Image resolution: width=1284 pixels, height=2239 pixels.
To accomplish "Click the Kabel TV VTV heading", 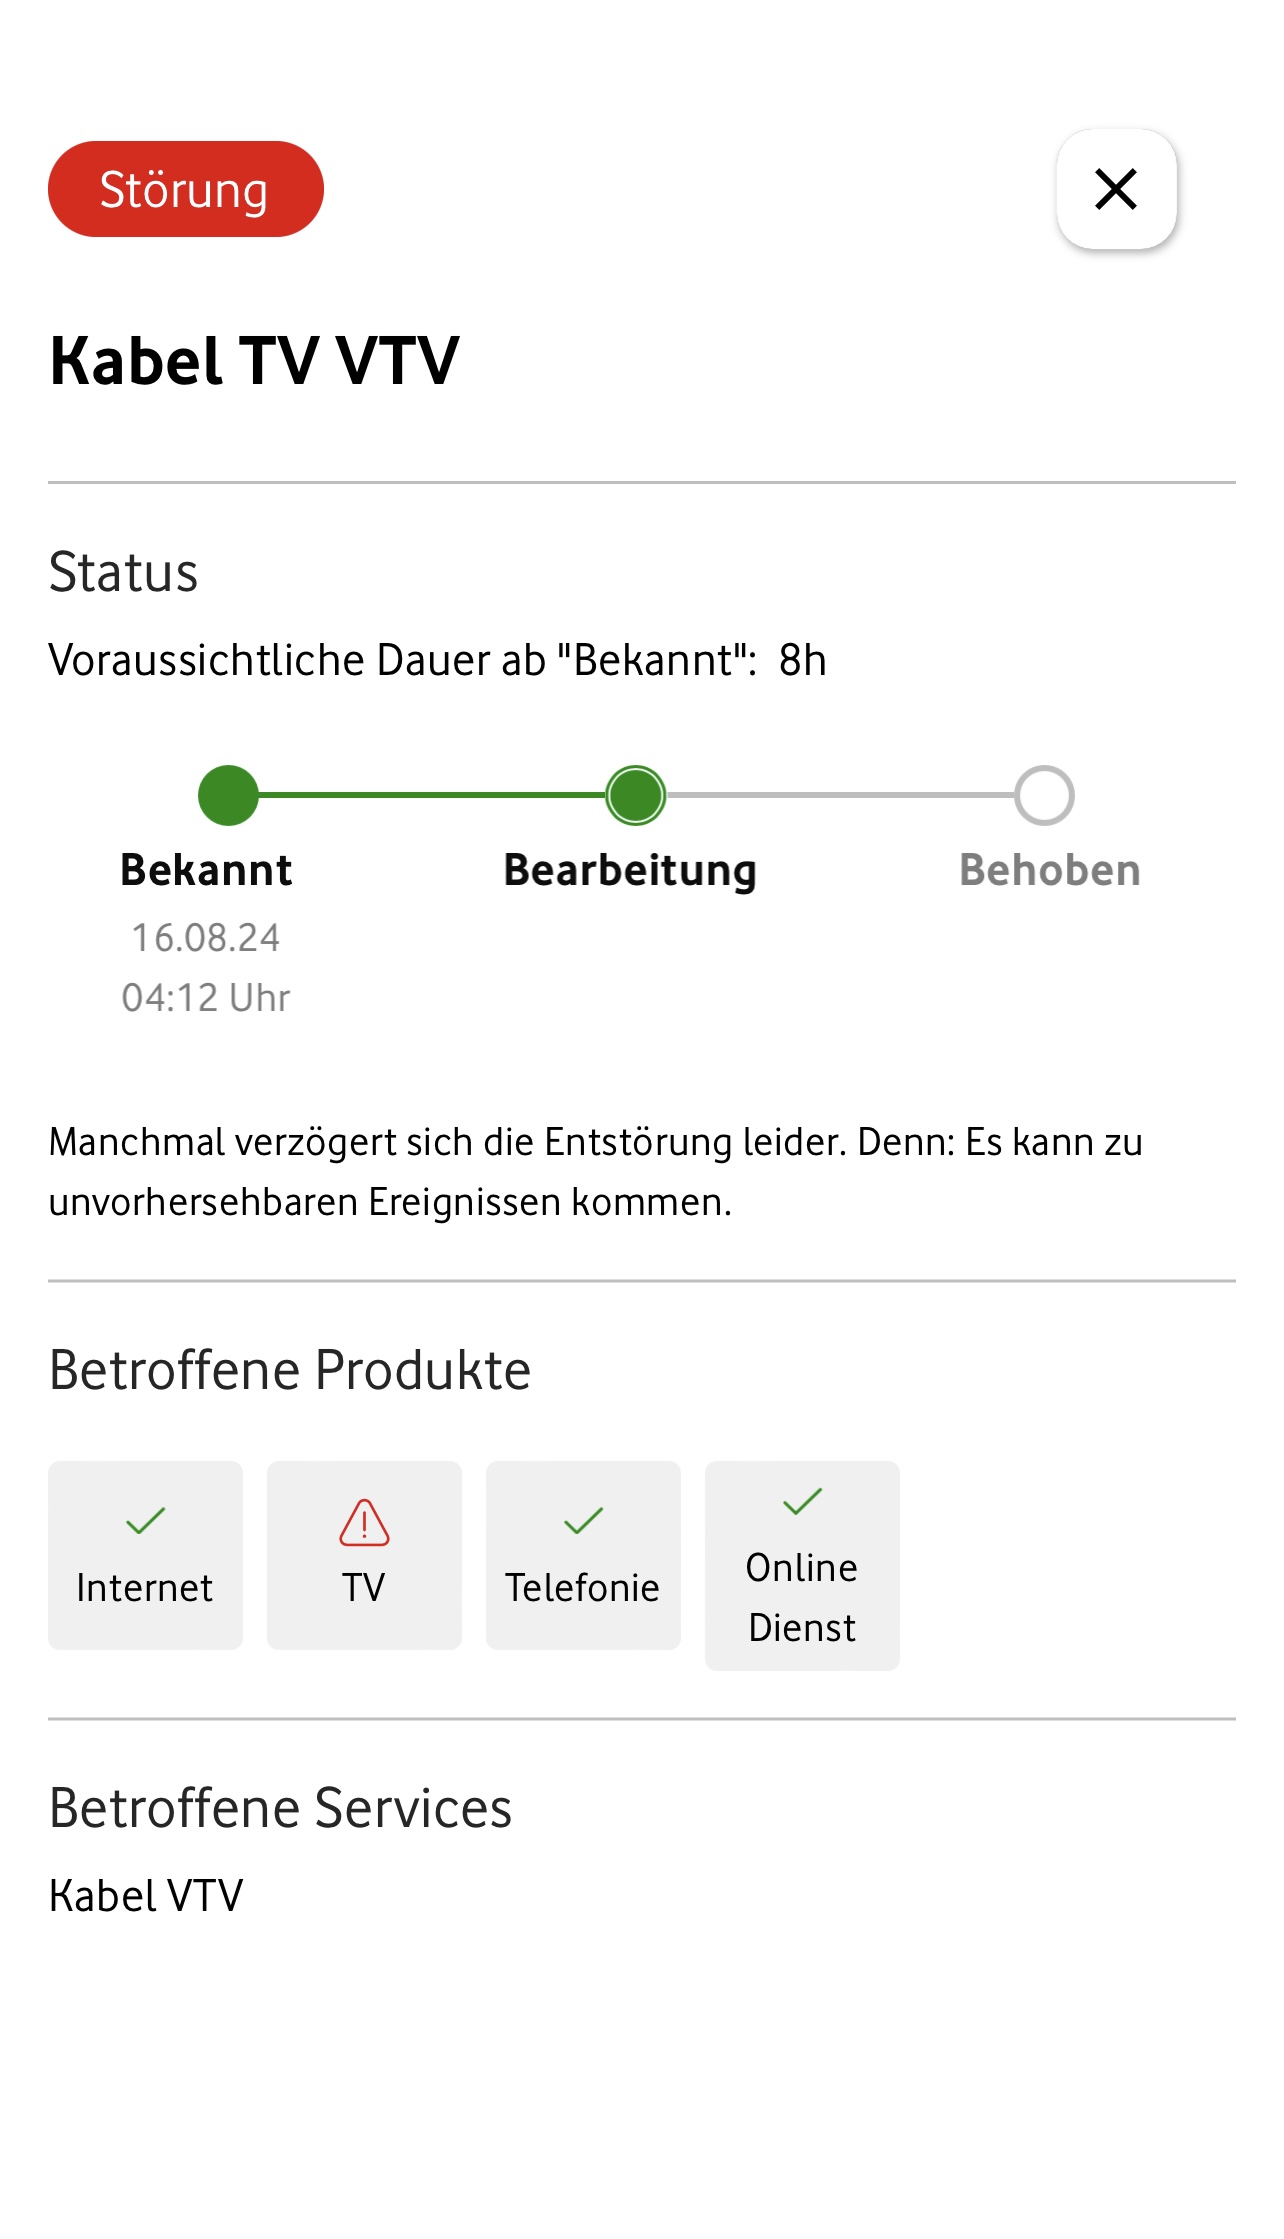I will (x=254, y=360).
